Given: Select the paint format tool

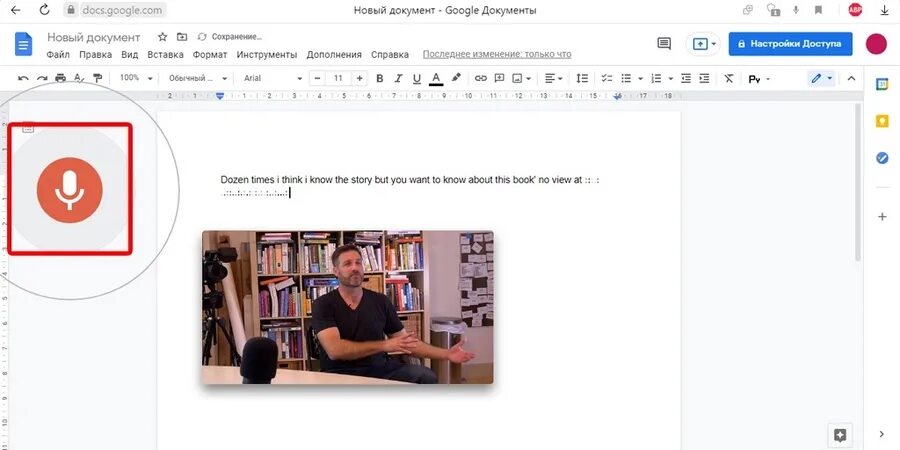Looking at the screenshot, I should (98, 79).
